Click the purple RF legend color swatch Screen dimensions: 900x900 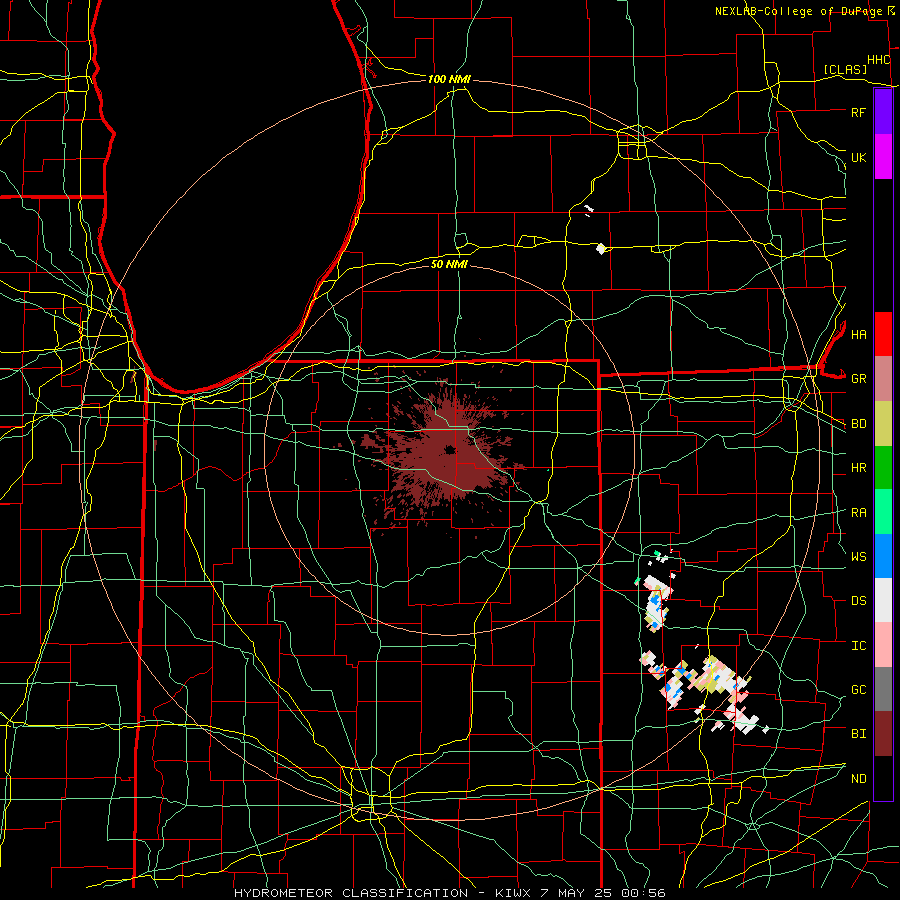(x=883, y=112)
